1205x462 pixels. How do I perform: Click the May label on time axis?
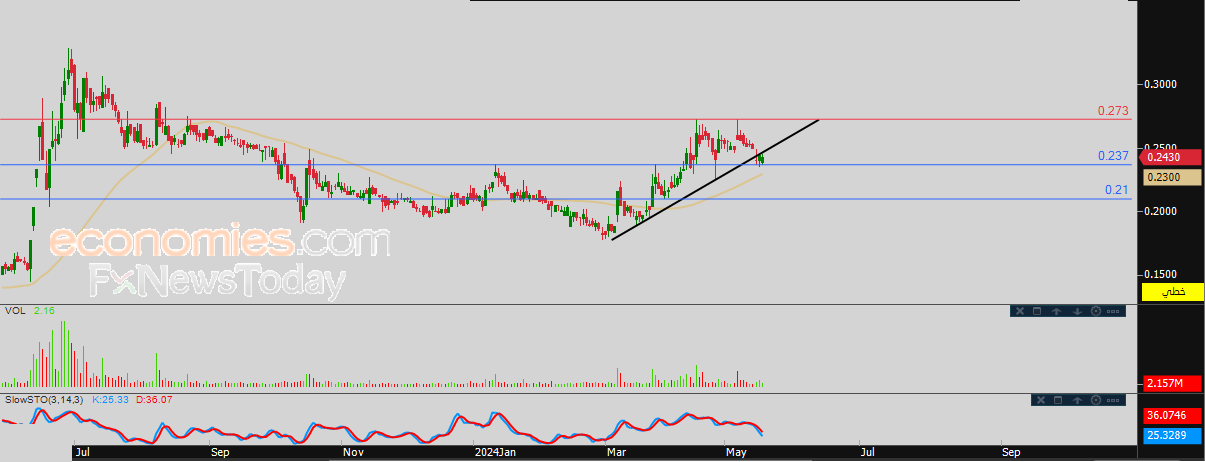coord(735,452)
